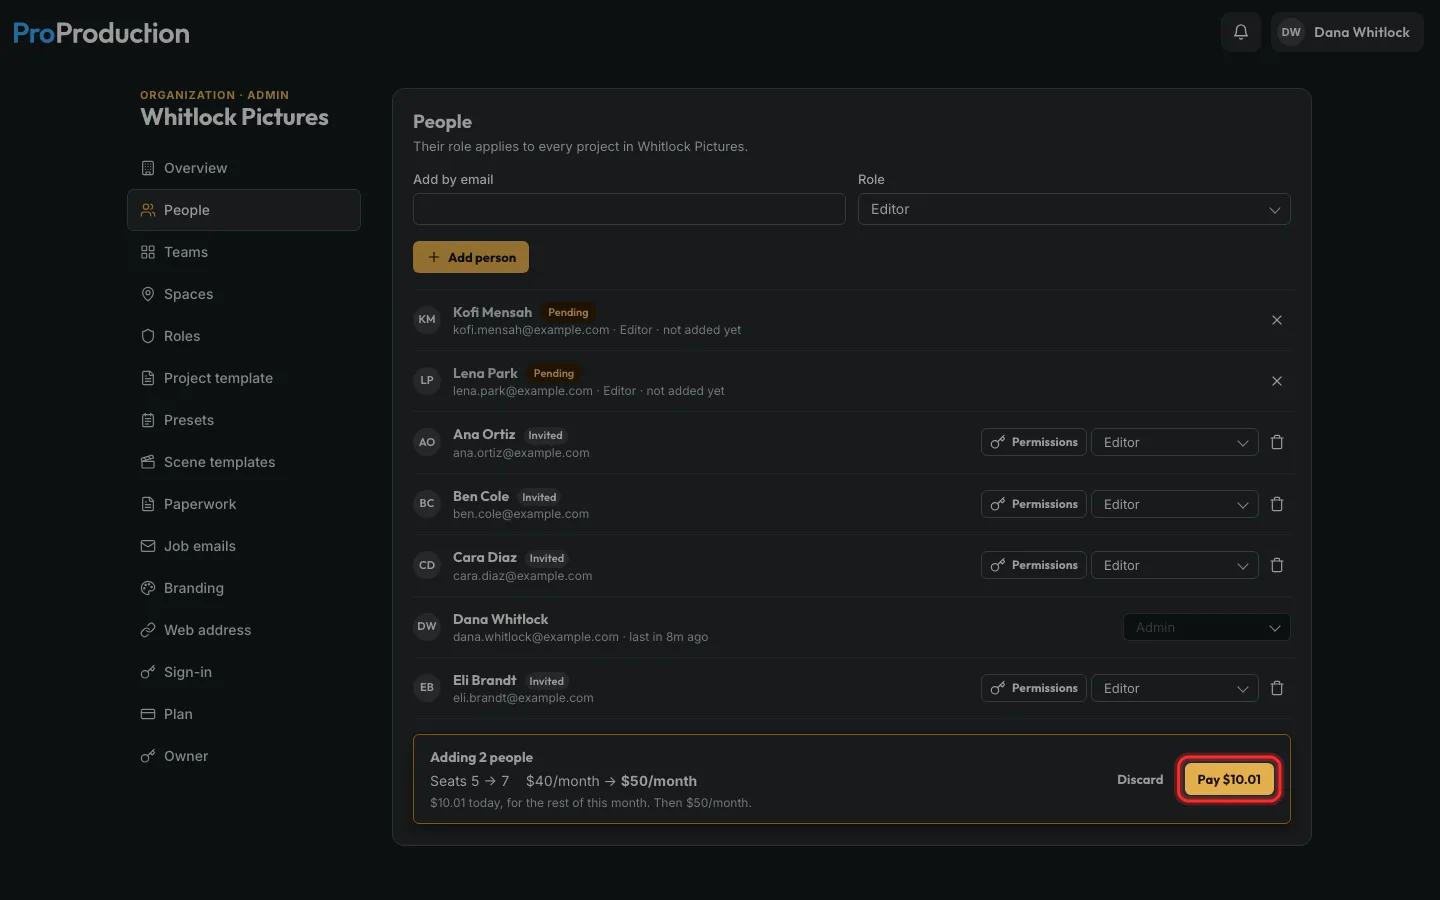
Task: Open the Paperwork page
Action: (x=244, y=504)
